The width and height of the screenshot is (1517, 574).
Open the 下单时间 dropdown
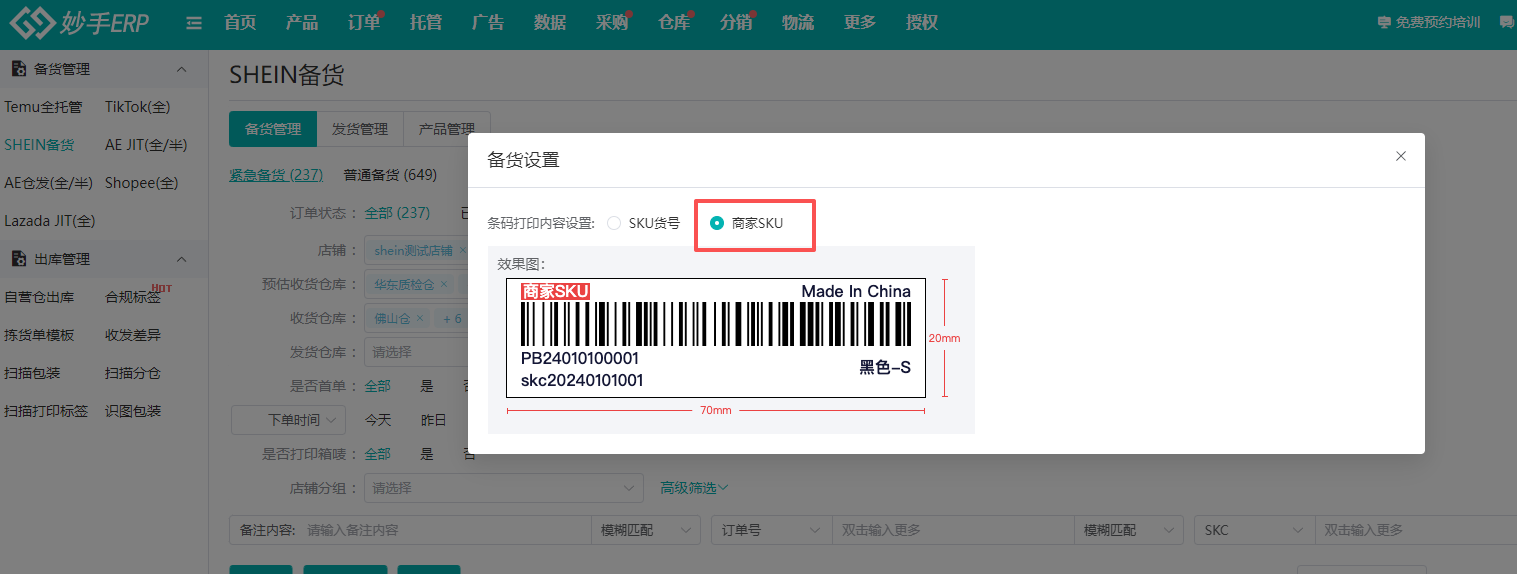coord(288,420)
